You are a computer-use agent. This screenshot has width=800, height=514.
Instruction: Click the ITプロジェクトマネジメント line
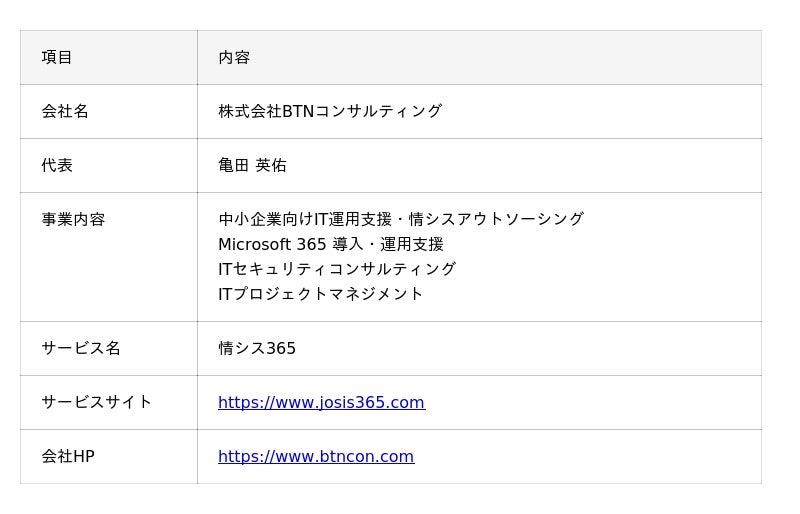coord(320,294)
